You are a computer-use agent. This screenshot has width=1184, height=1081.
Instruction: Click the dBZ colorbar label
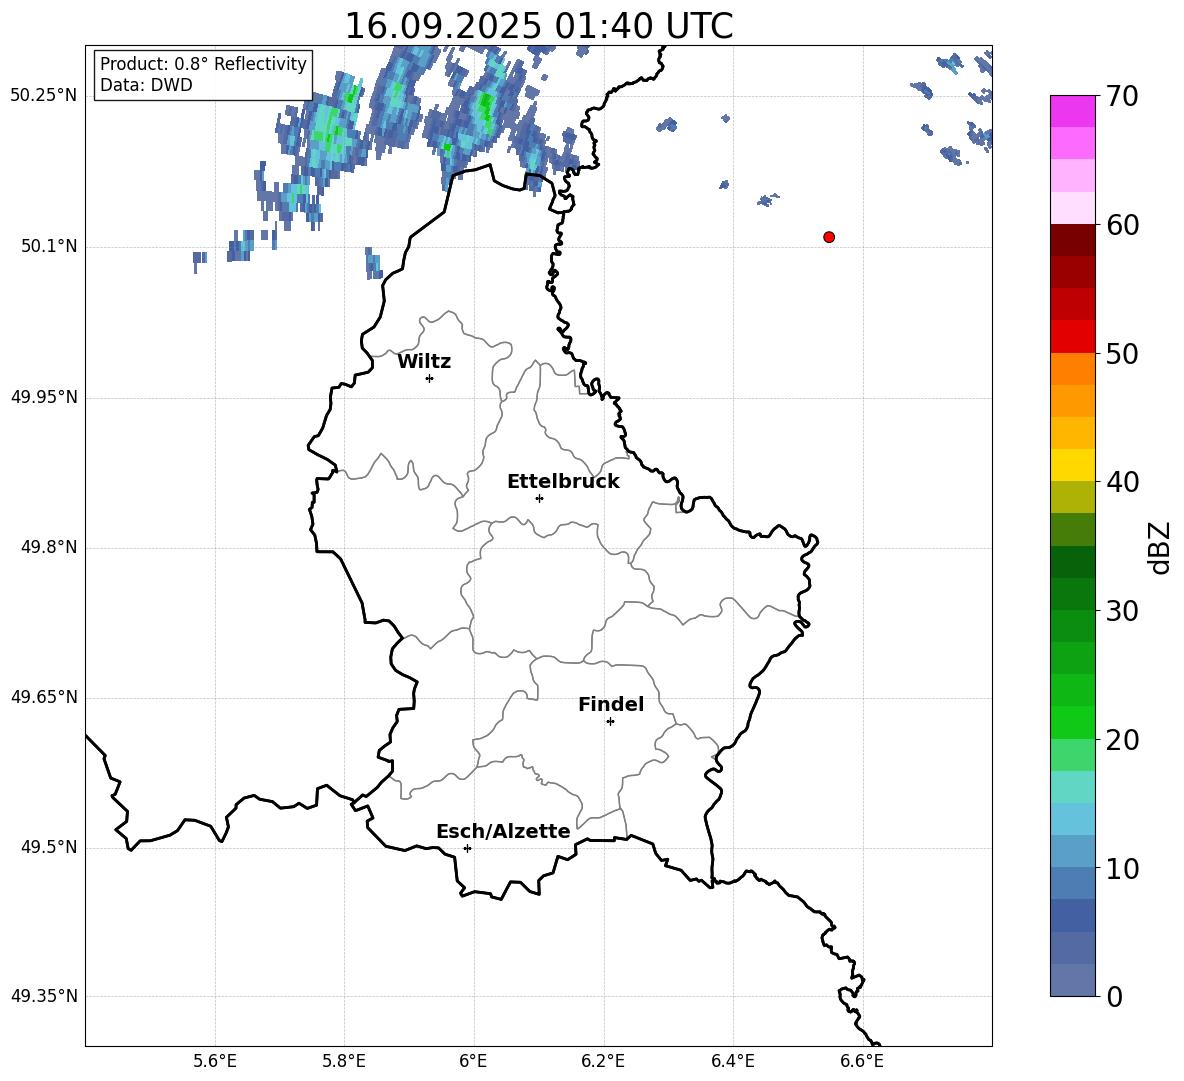point(1159,547)
